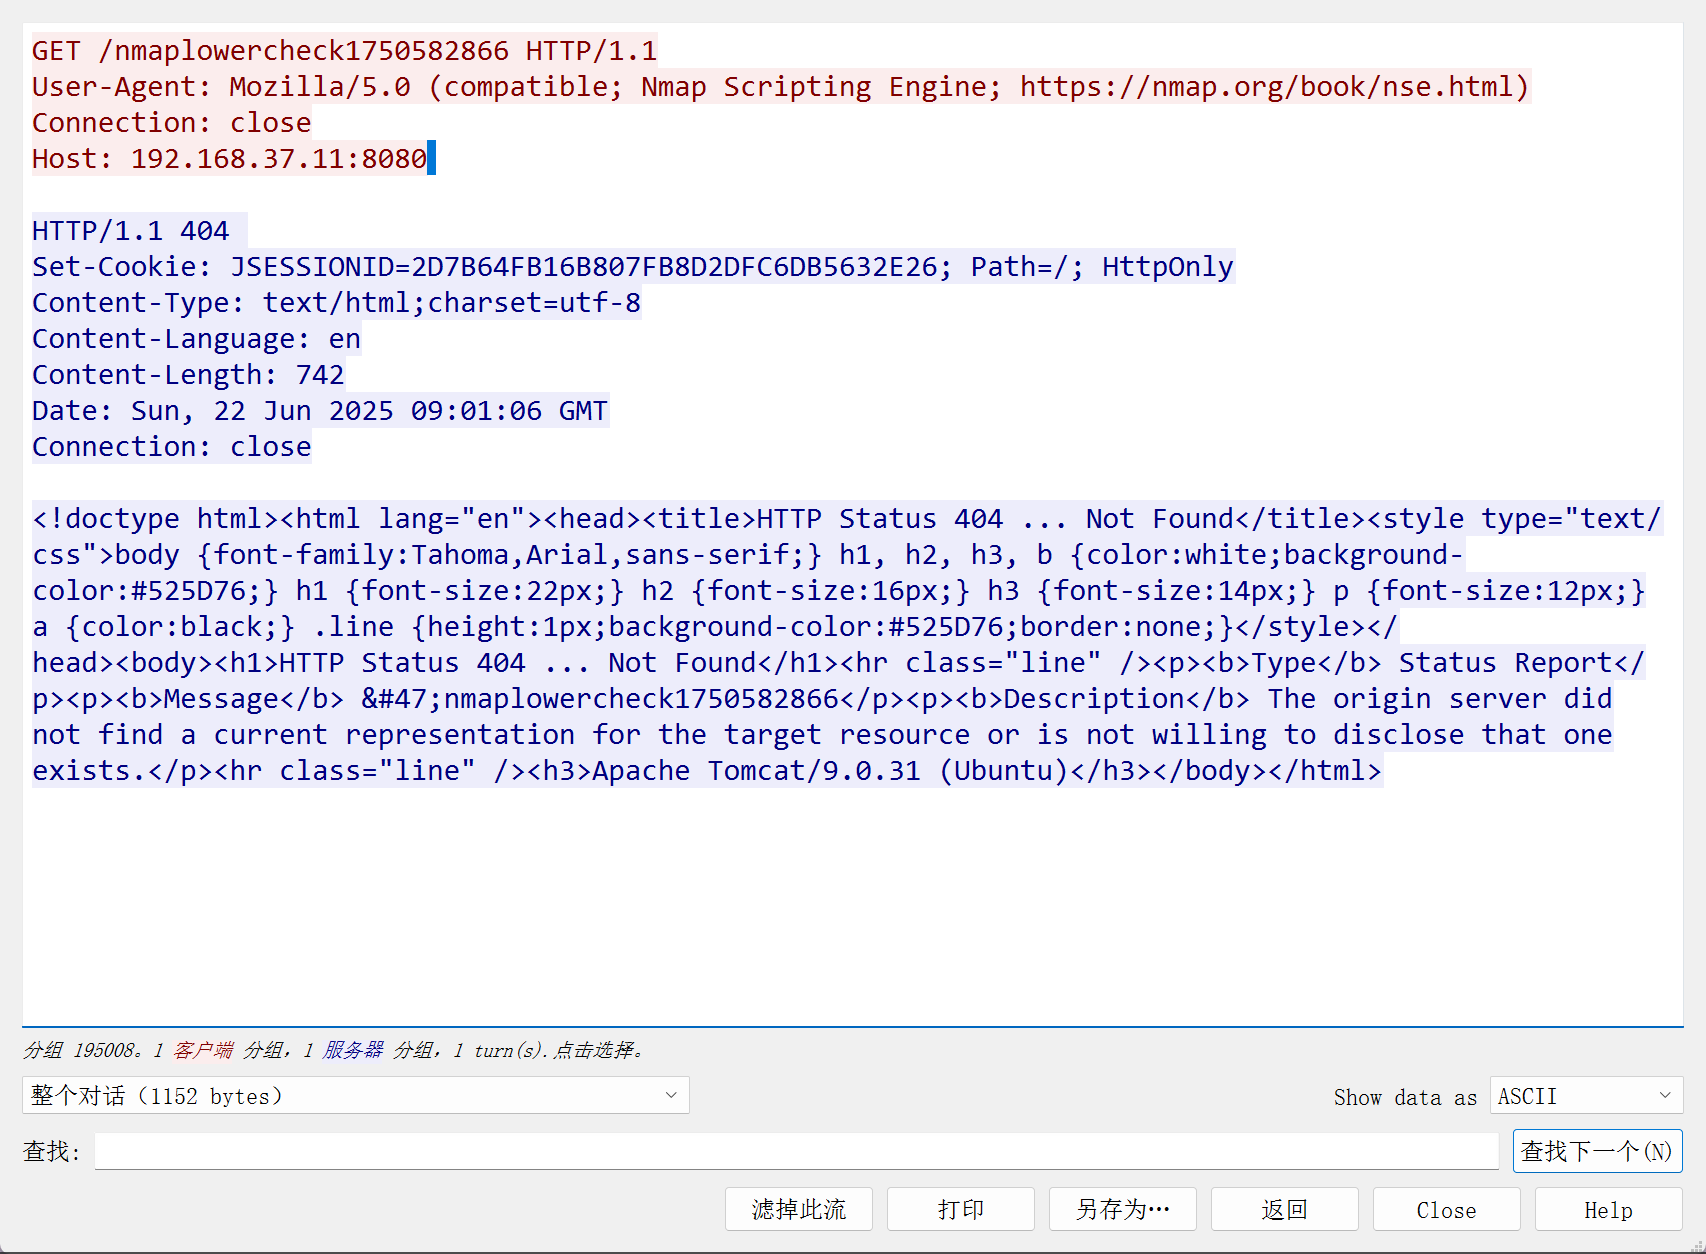The image size is (1706, 1254).
Task: Go back with the 返回 button
Action: coord(1284,1210)
